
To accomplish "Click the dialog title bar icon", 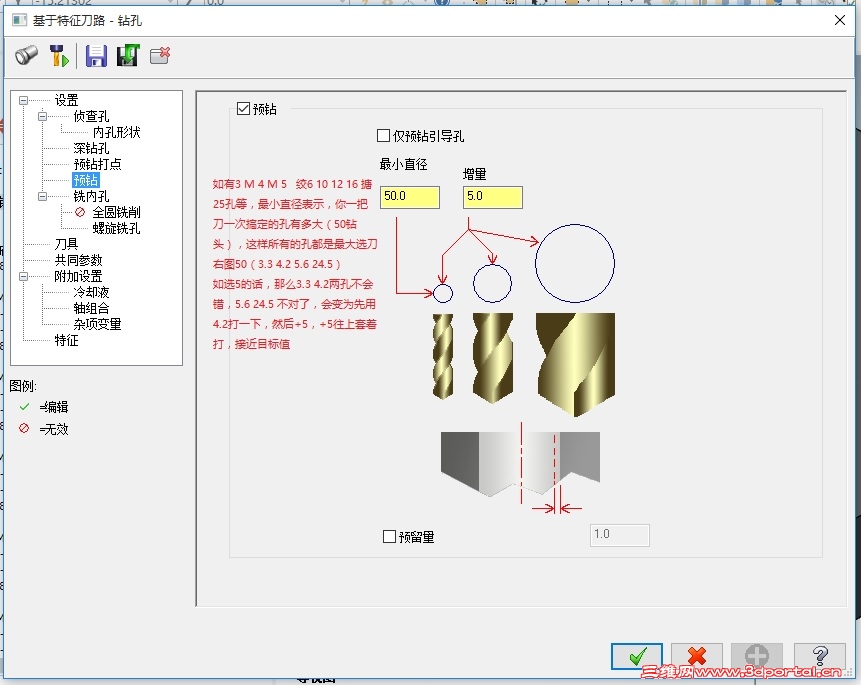I will tap(19, 20).
